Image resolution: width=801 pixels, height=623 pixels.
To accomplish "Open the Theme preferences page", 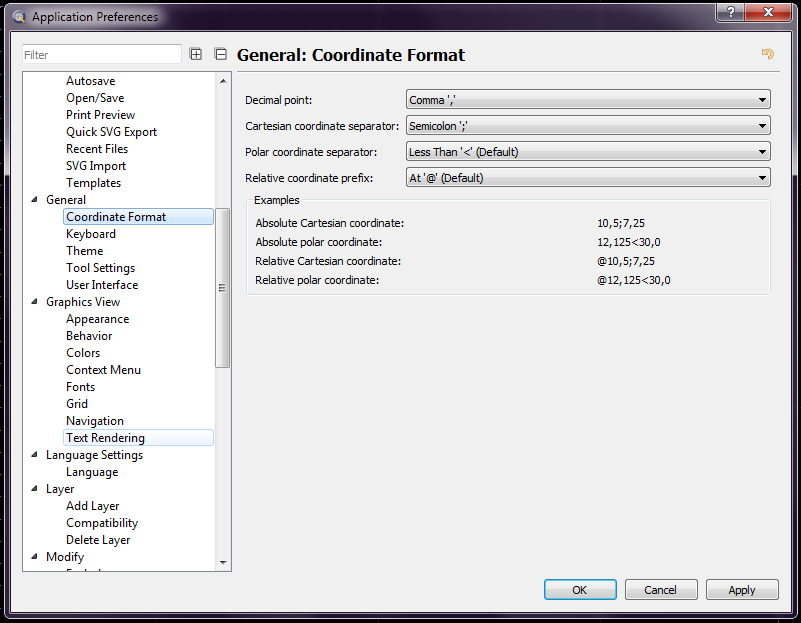I will [85, 251].
